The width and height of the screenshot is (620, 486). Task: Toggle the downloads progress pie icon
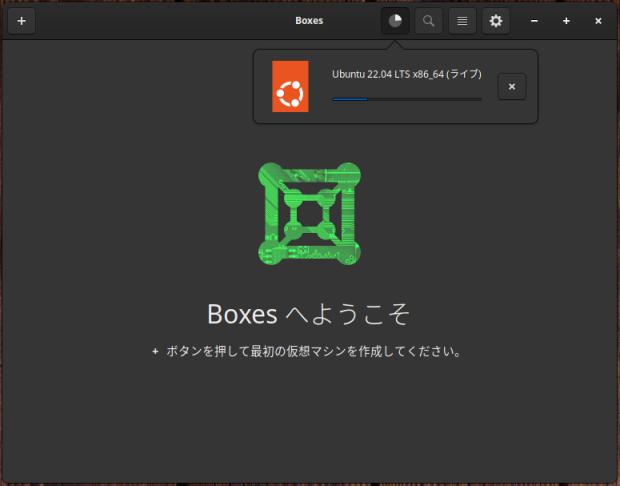395,21
